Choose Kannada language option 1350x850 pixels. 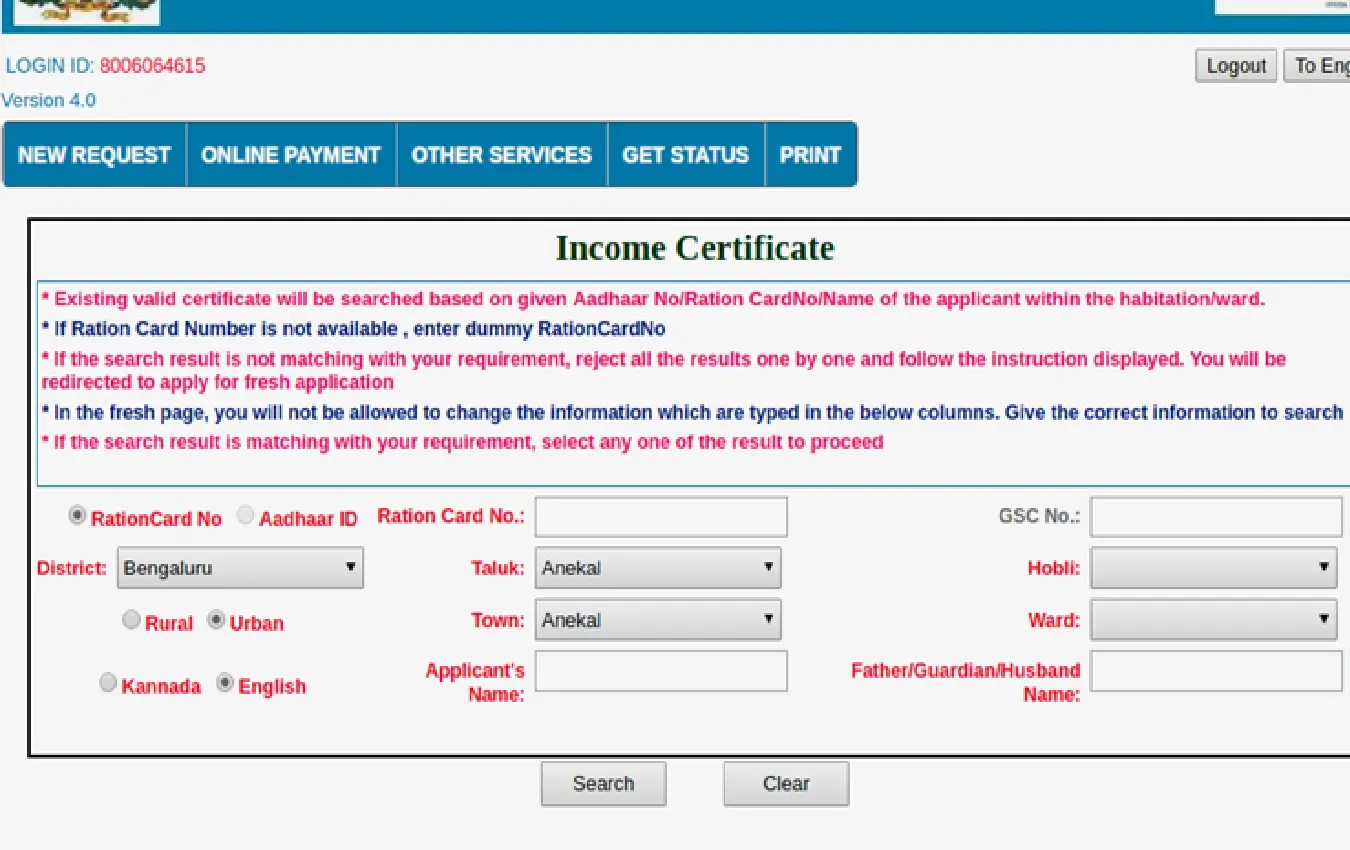[108, 682]
